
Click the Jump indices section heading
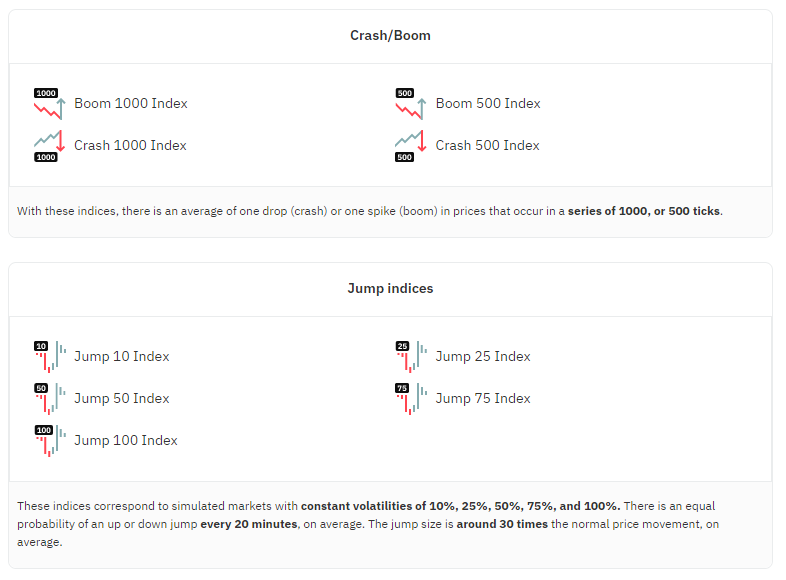pos(390,289)
